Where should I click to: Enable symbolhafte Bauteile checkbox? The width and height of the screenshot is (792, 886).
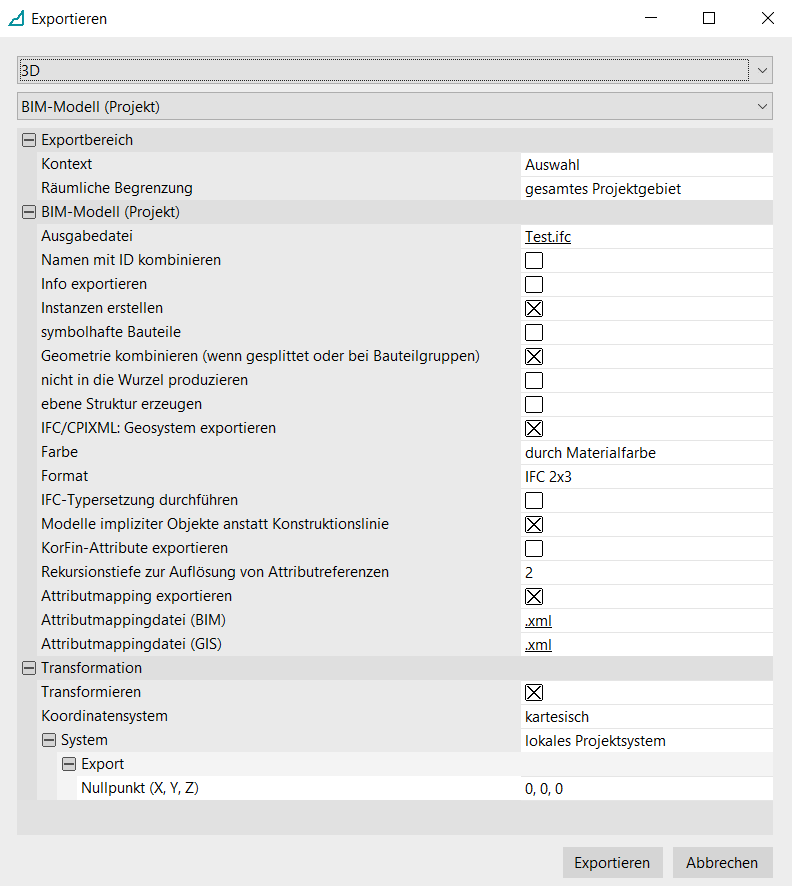[x=534, y=332]
